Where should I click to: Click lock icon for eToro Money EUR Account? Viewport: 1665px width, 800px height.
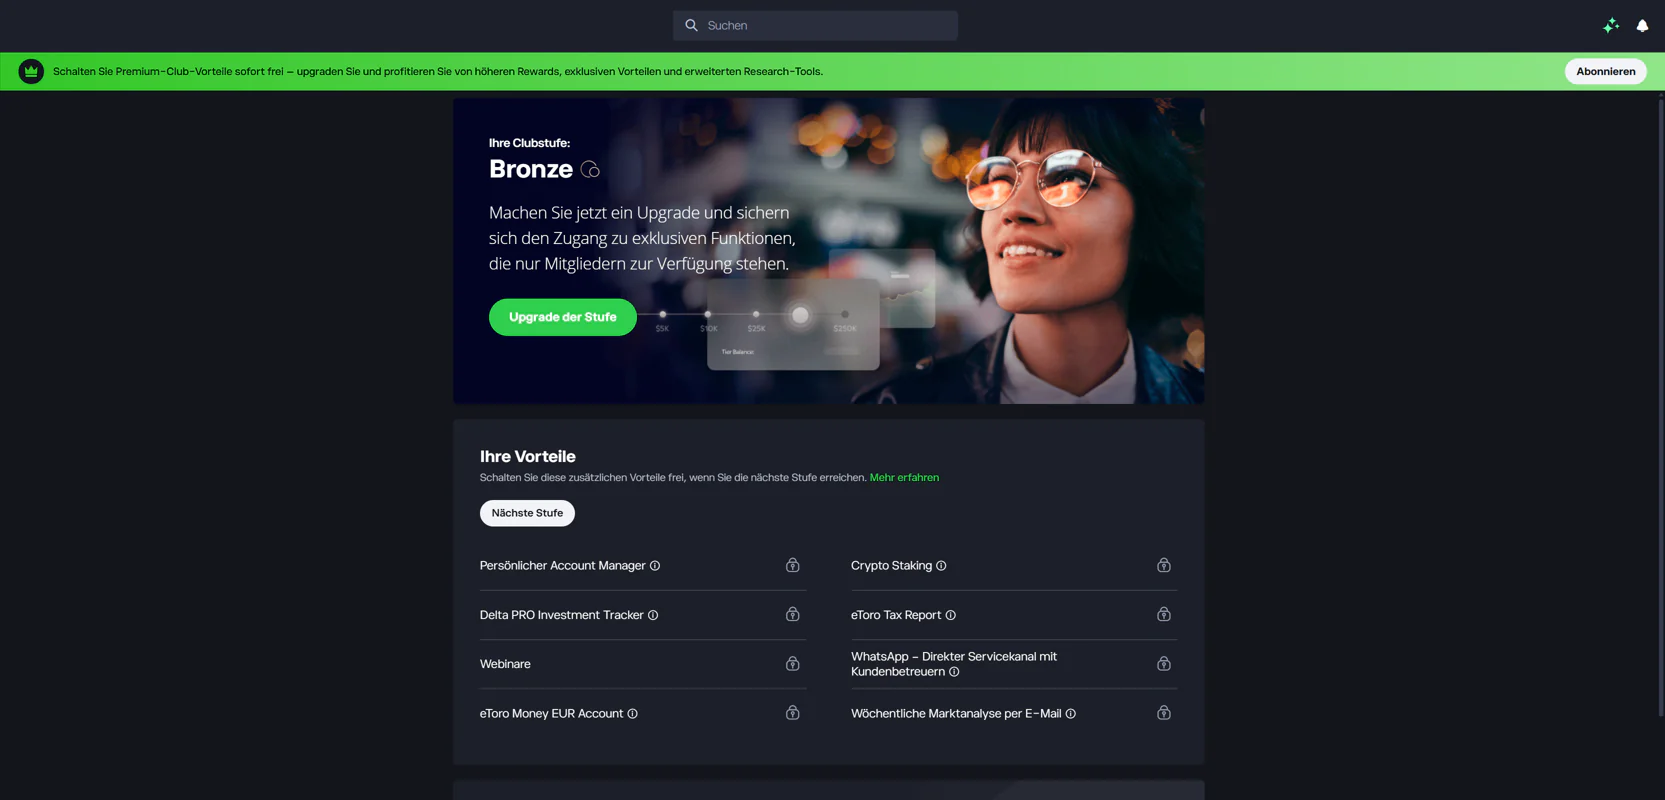pyautogui.click(x=792, y=713)
